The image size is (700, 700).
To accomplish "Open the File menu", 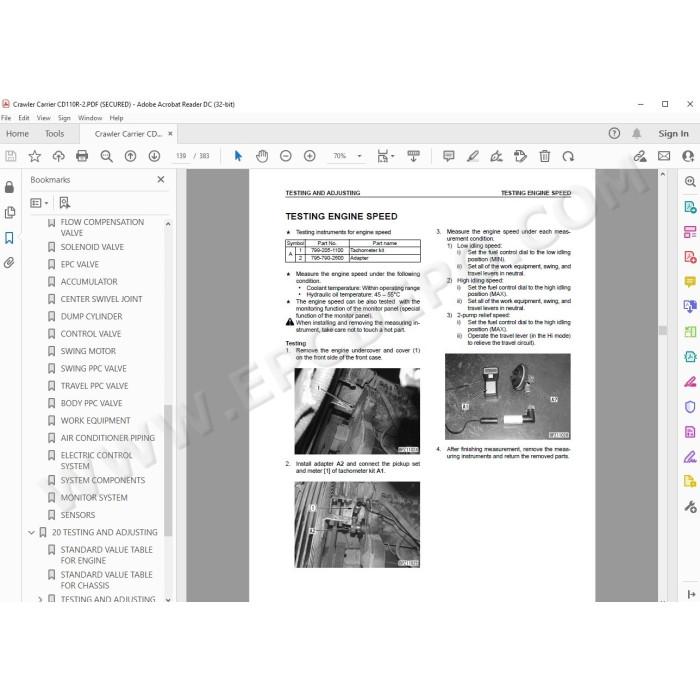I will (x=6, y=118).
